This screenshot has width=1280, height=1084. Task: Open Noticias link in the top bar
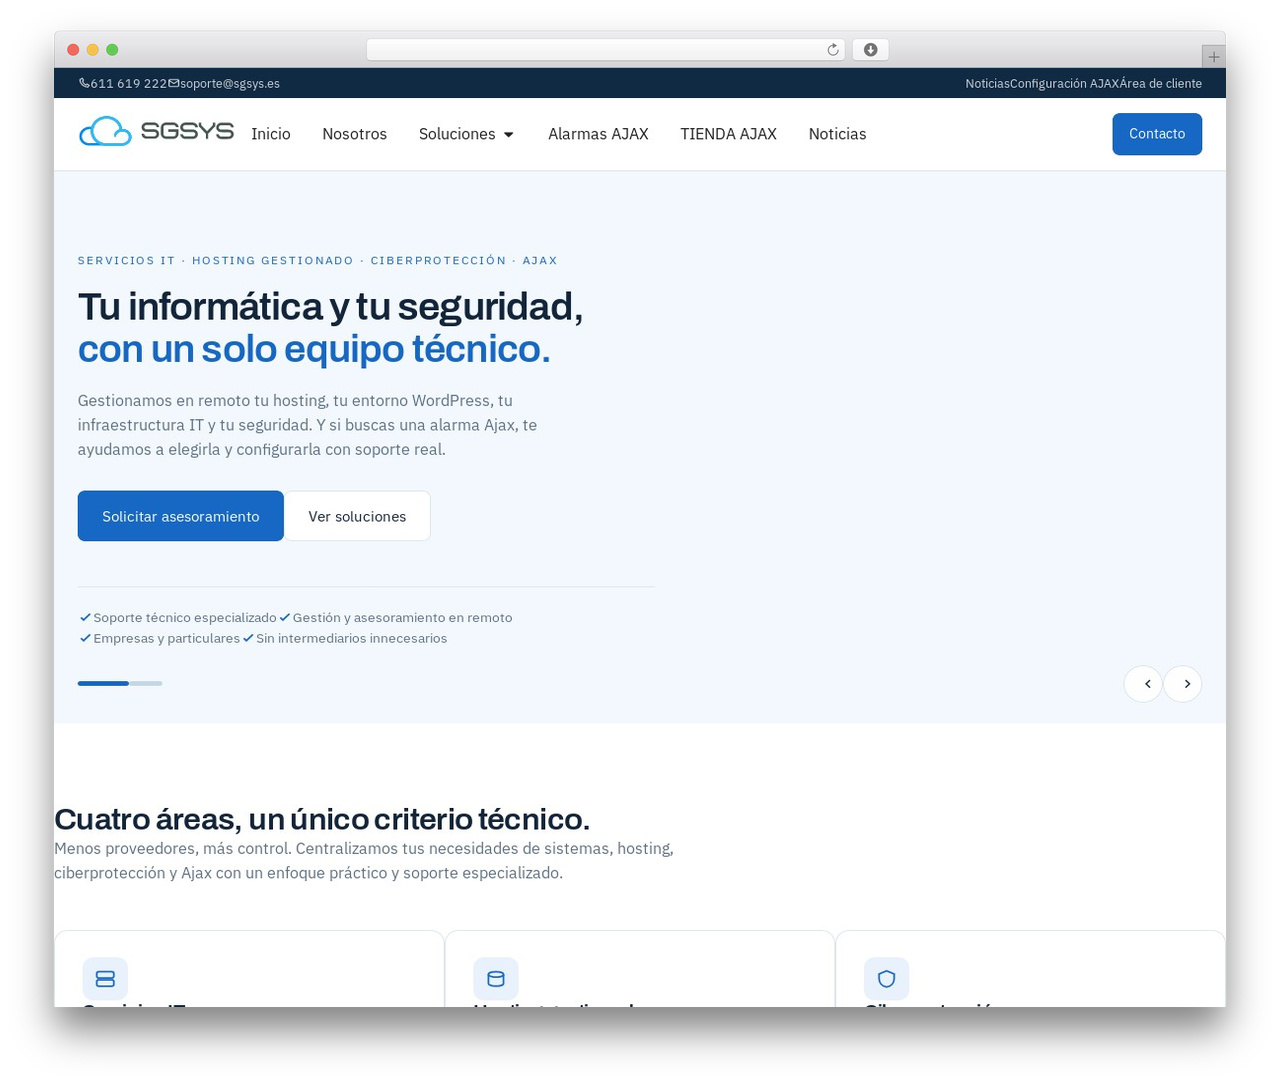click(x=987, y=84)
